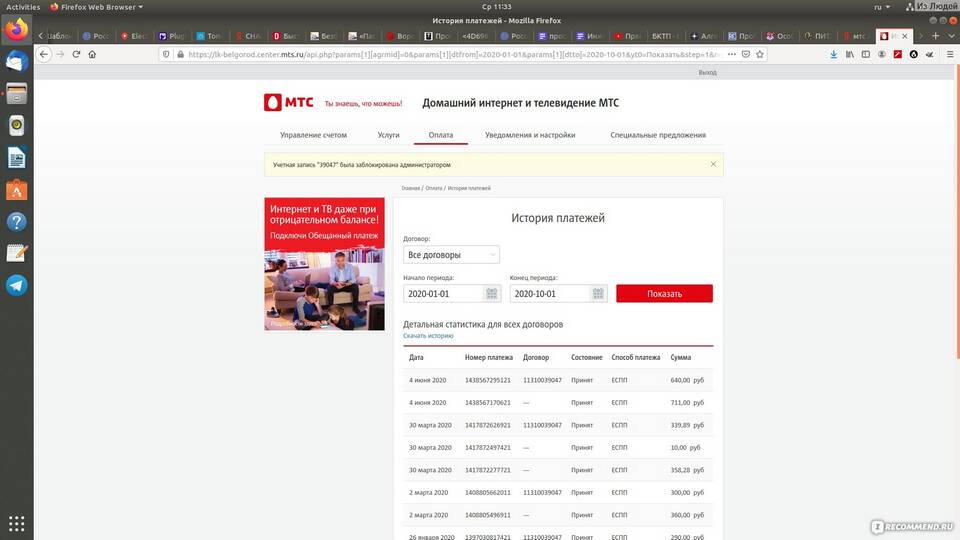Click the Обещанный платеж ad banner
The image size is (960, 540).
pos(324,264)
